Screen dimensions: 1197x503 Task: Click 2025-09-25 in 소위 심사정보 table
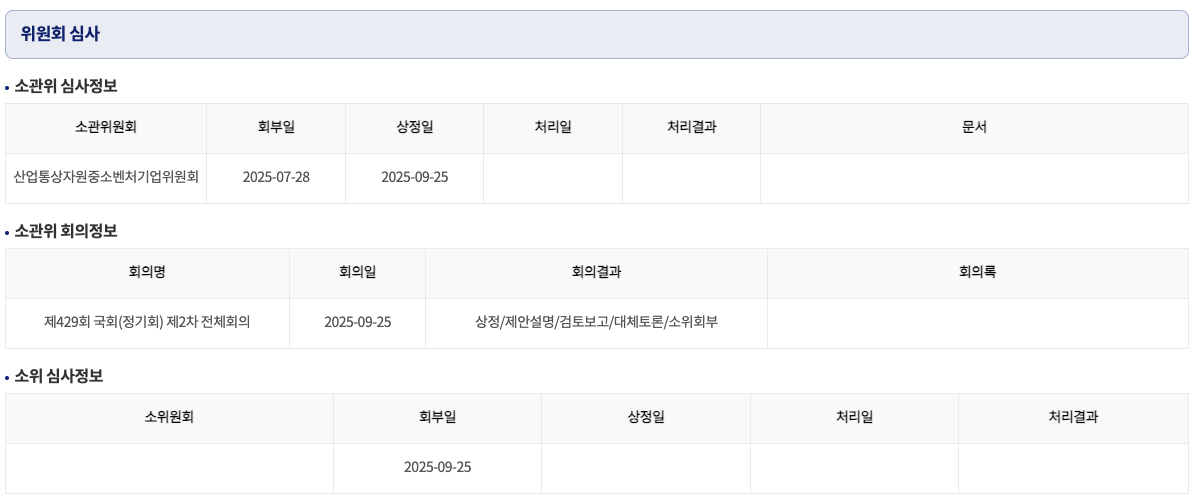click(x=437, y=468)
